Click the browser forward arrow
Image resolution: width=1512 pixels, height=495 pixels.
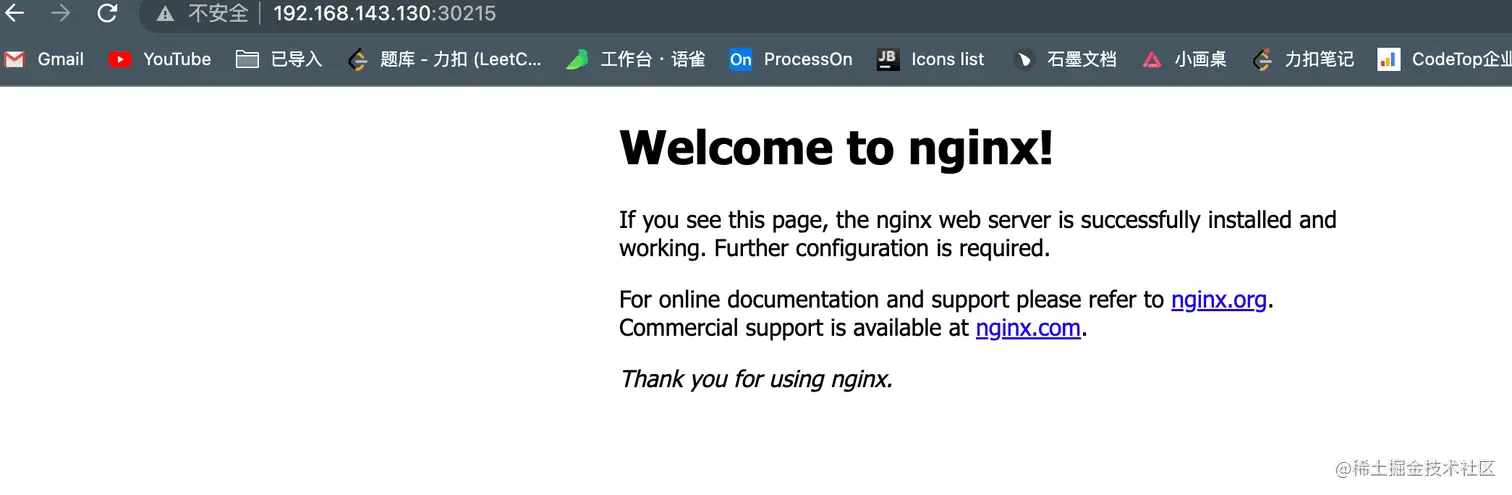(x=61, y=13)
